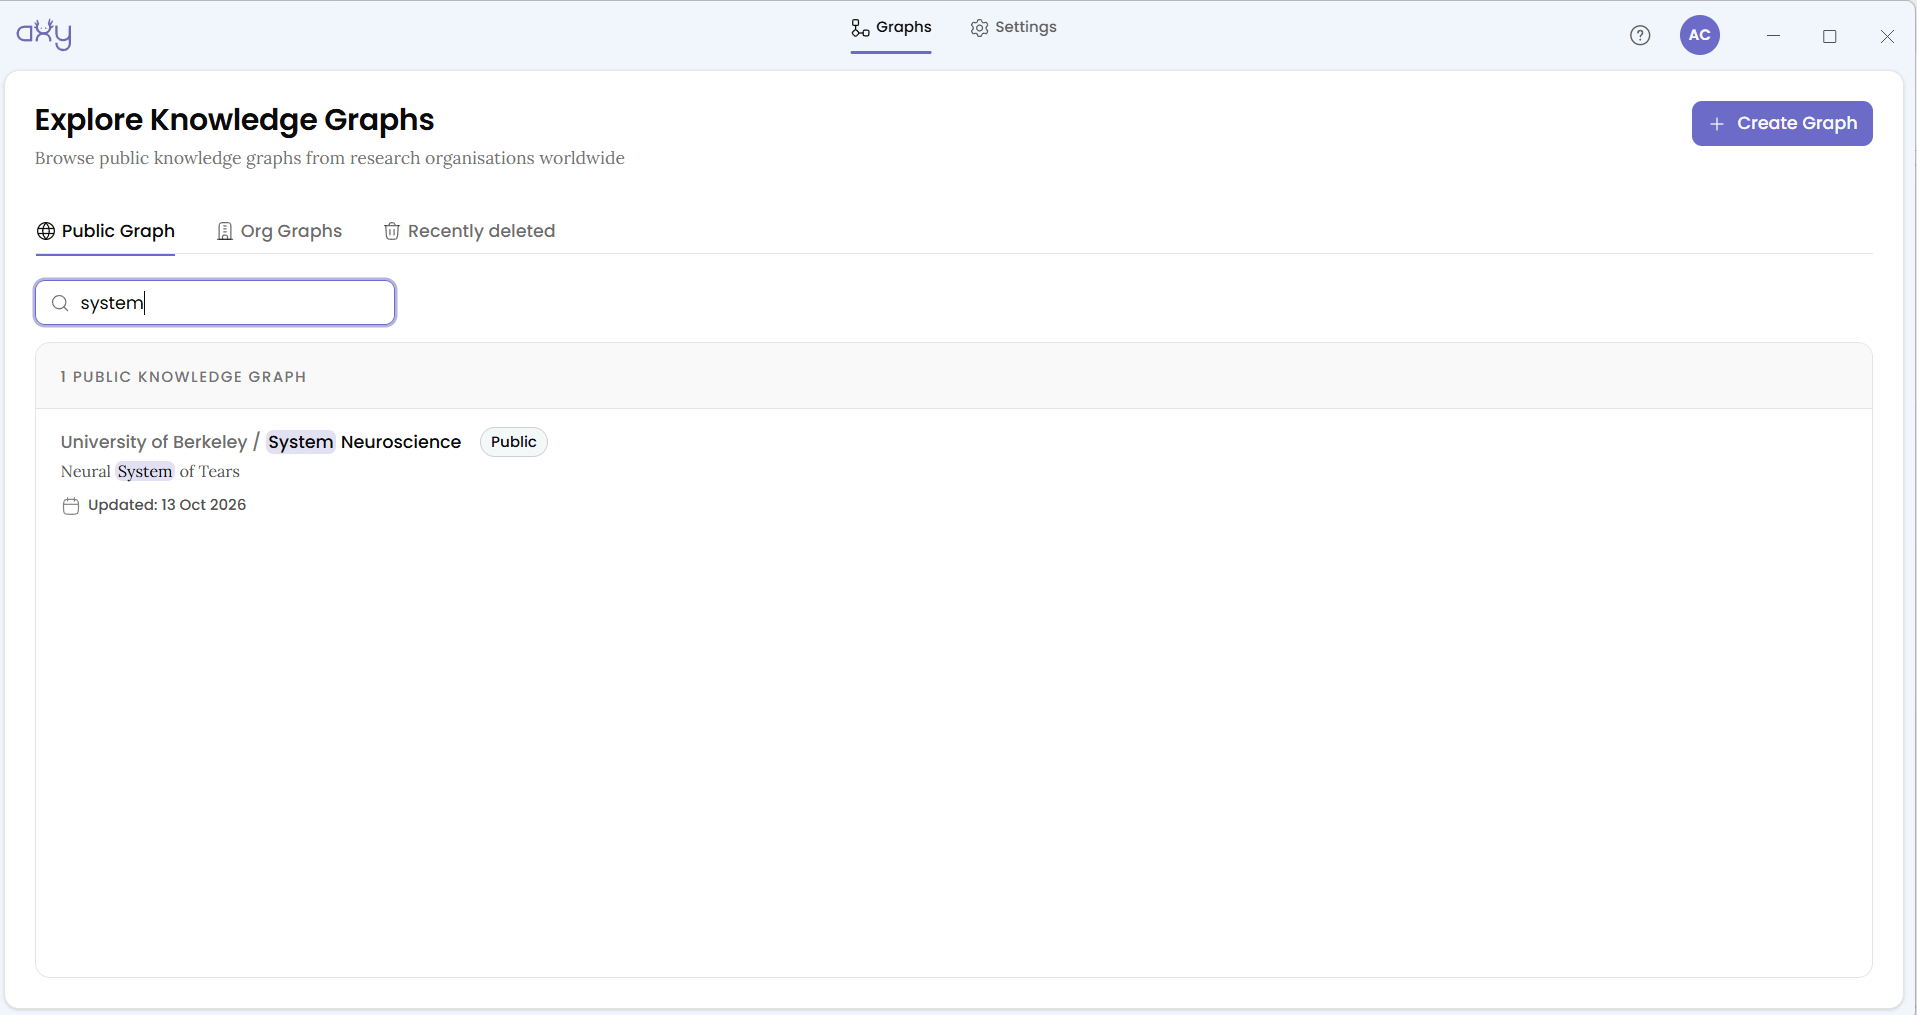Viewport: 1917px width, 1015px height.
Task: Click the 'Explore Knowledge Graphs' heading
Action: (235, 120)
